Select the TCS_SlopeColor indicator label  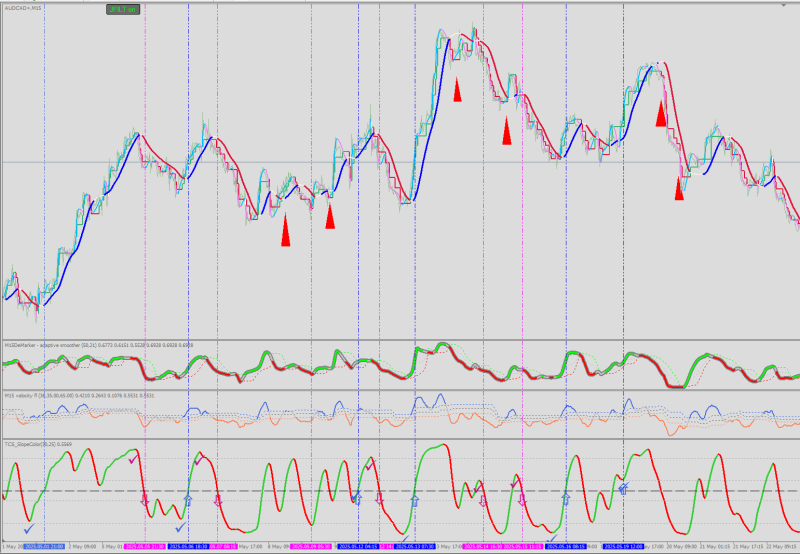click(x=38, y=444)
